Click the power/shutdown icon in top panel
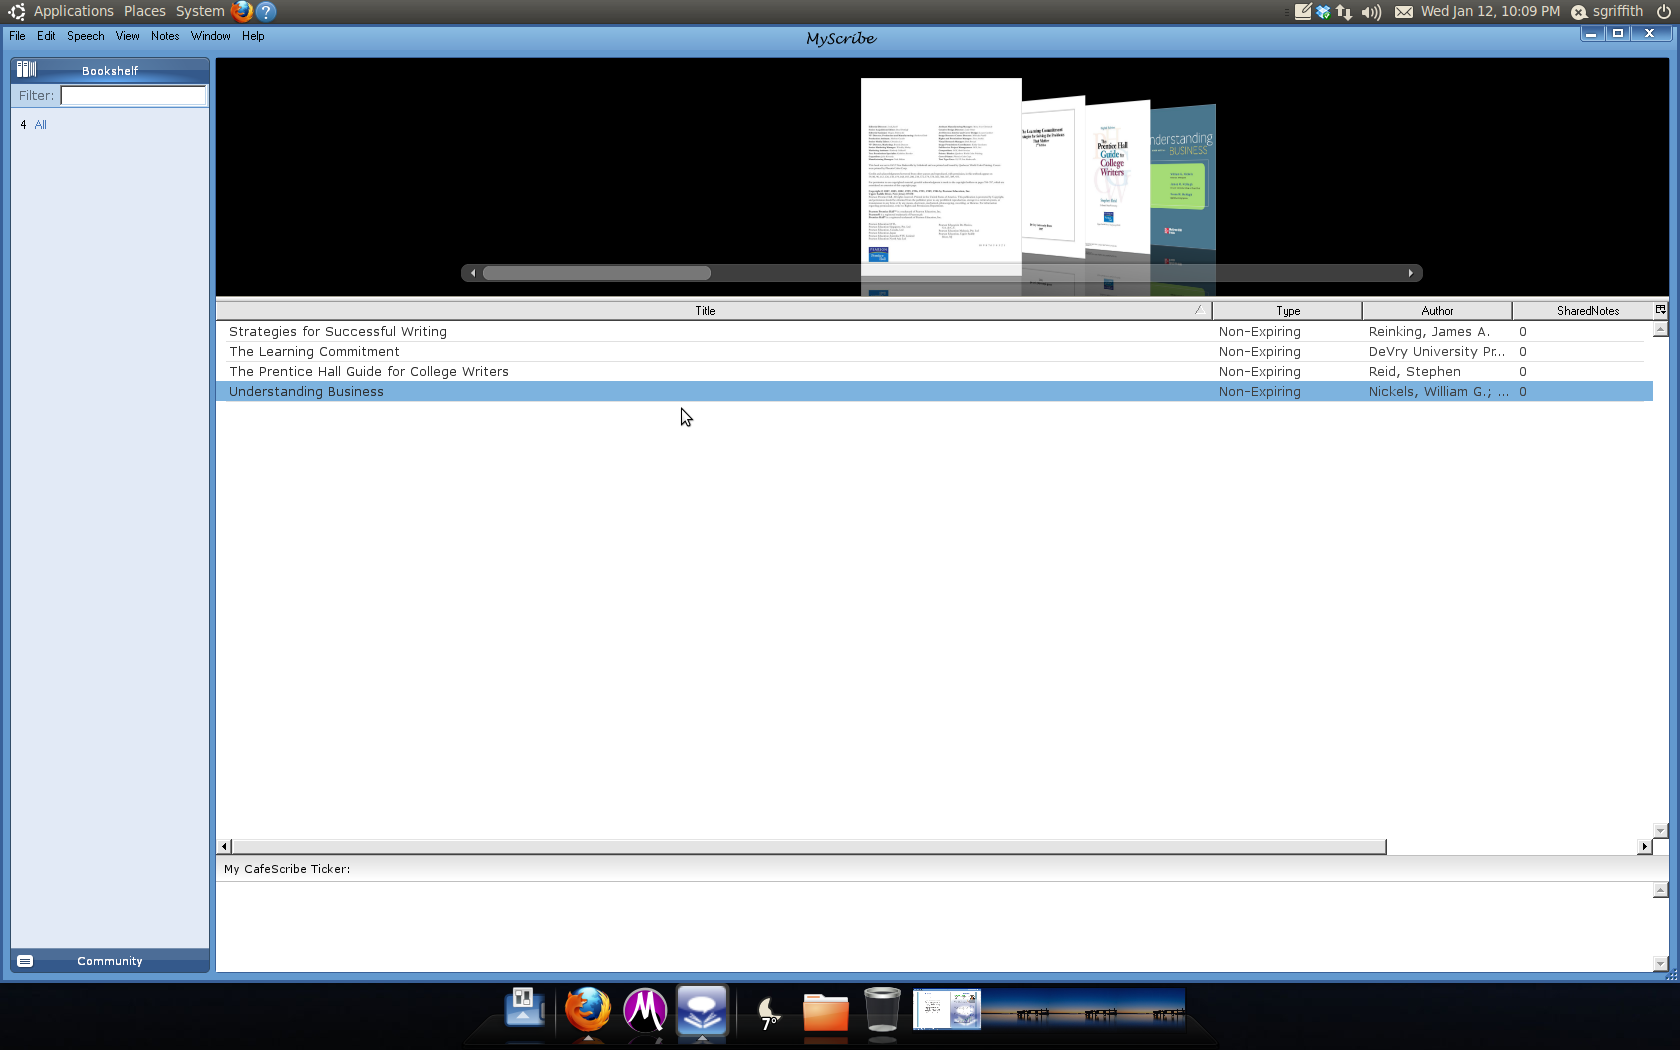1680x1050 pixels. click(x=1663, y=11)
